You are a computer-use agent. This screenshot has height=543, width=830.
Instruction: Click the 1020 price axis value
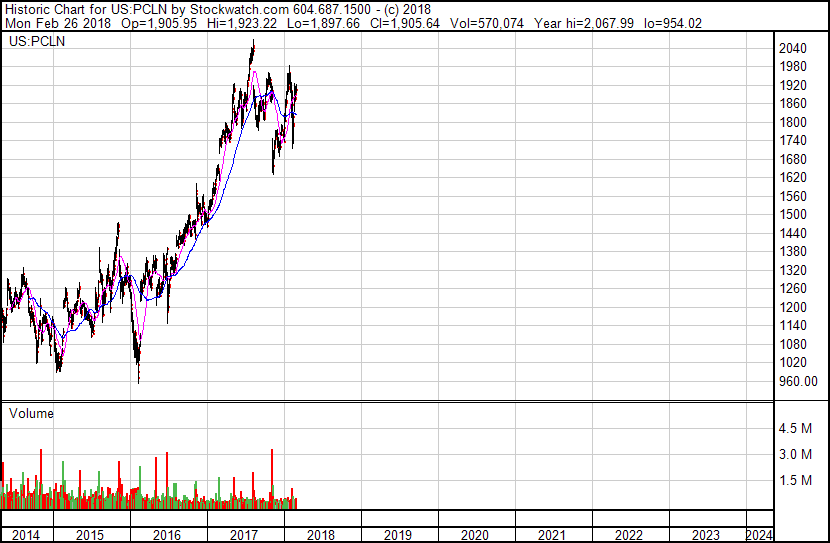point(793,363)
